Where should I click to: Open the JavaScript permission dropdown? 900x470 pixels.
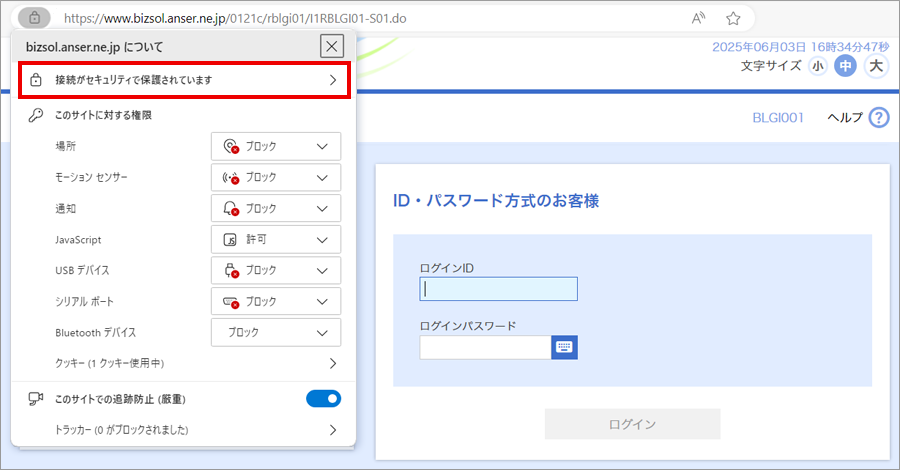click(x=276, y=240)
